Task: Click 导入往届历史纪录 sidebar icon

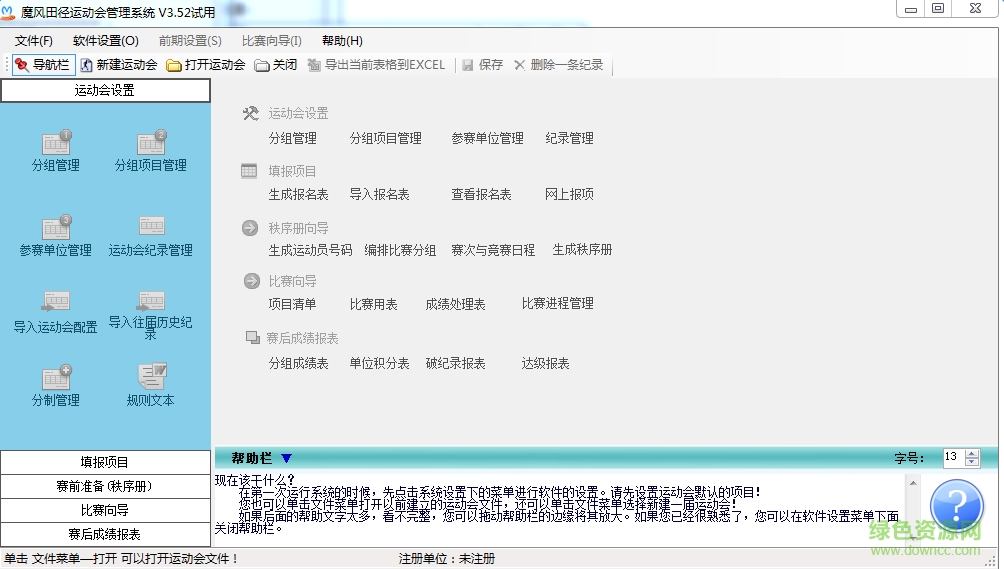Action: [150, 315]
